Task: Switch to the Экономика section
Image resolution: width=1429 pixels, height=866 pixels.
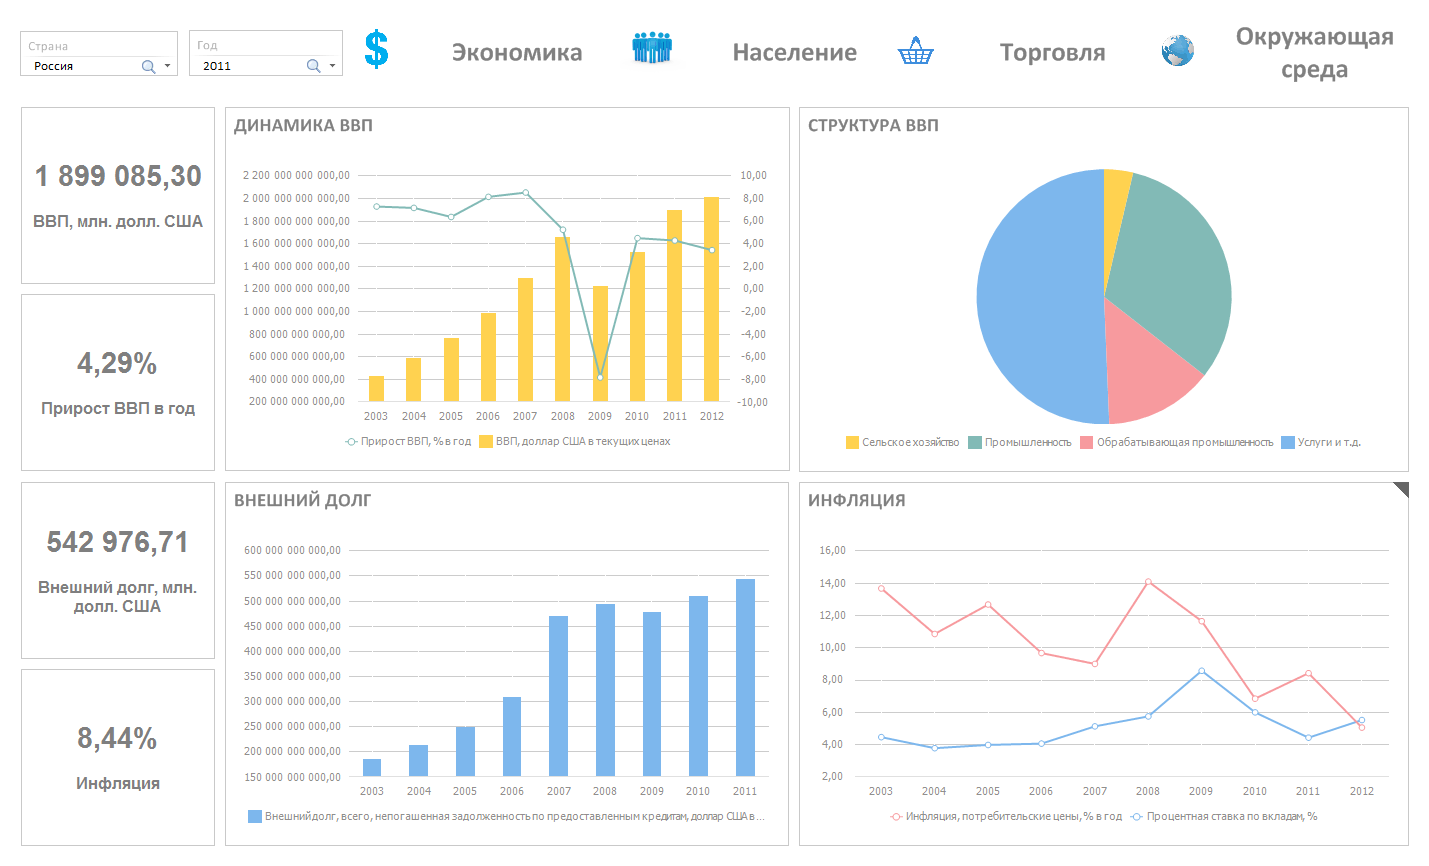Action: pos(517,52)
